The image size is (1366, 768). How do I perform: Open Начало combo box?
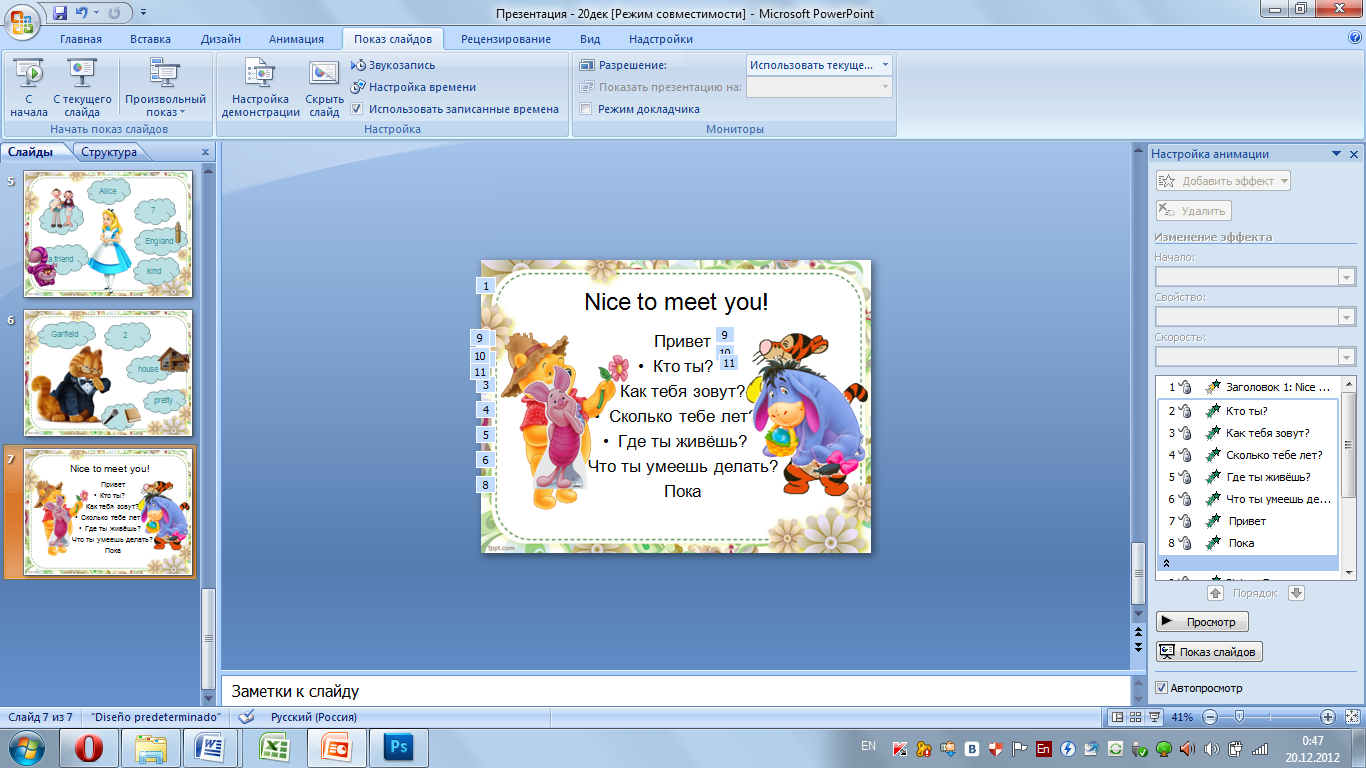[x=1255, y=277]
